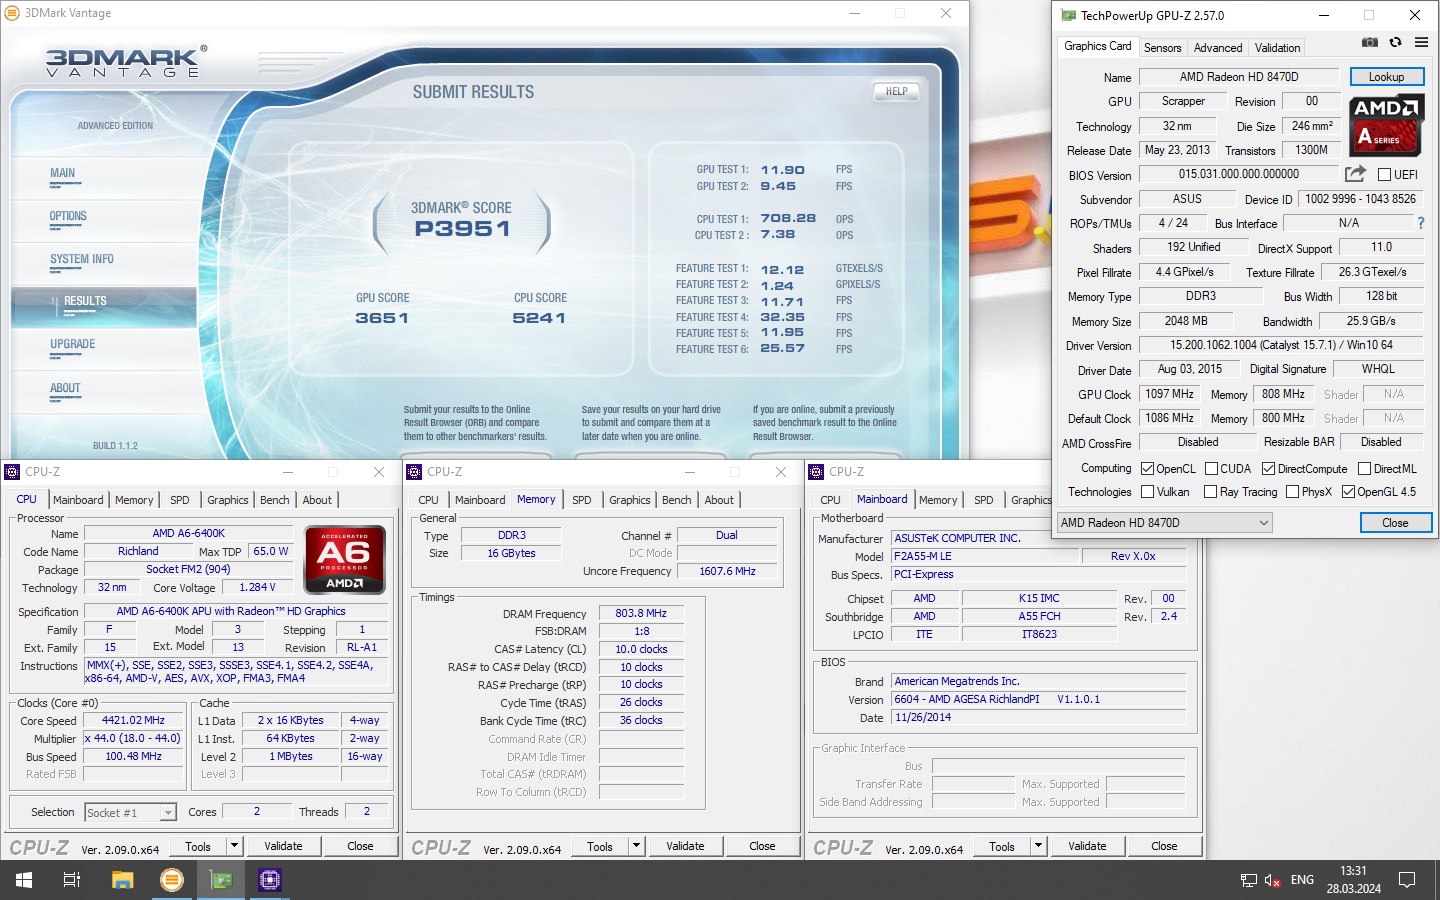The height and width of the screenshot is (900, 1440).
Task: Click the Core Speed value 4421.02 MHz
Action: pos(133,720)
